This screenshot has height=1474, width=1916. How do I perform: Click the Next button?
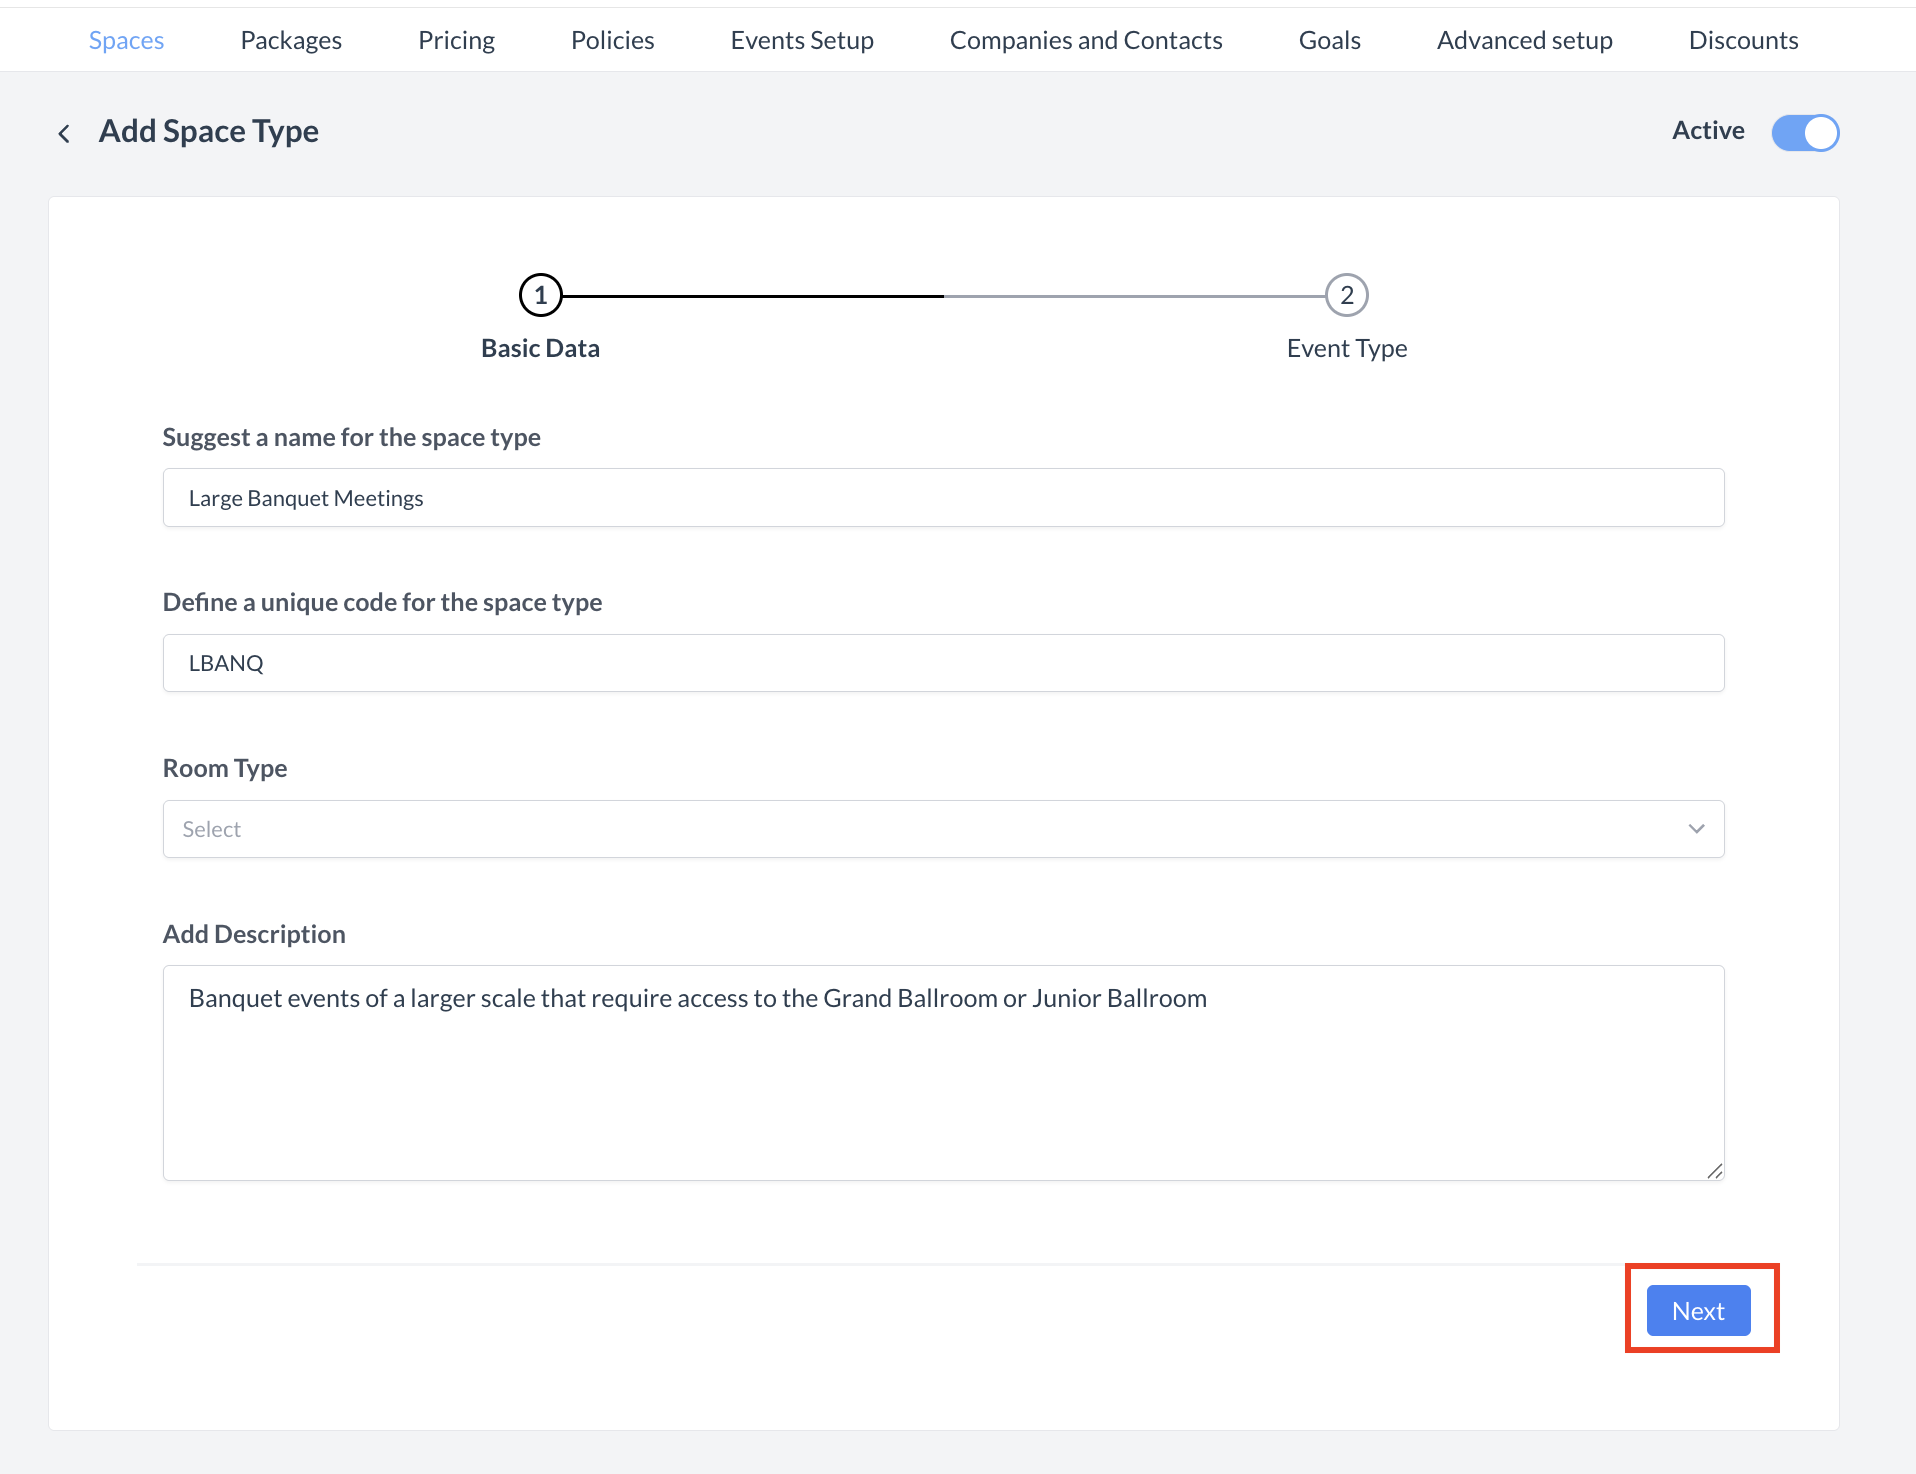point(1698,1311)
